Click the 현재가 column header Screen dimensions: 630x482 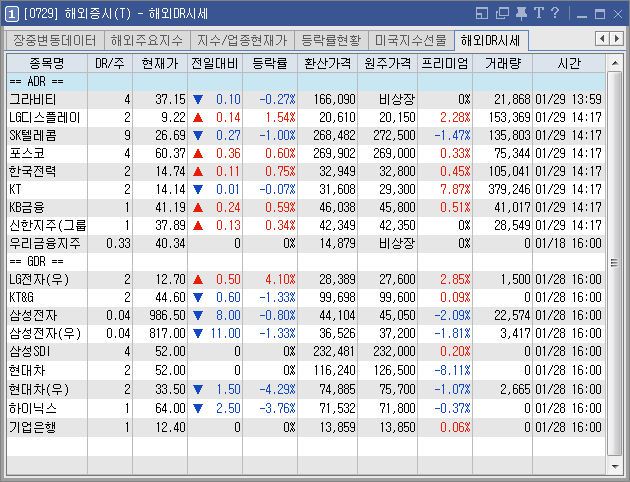[x=160, y=63]
